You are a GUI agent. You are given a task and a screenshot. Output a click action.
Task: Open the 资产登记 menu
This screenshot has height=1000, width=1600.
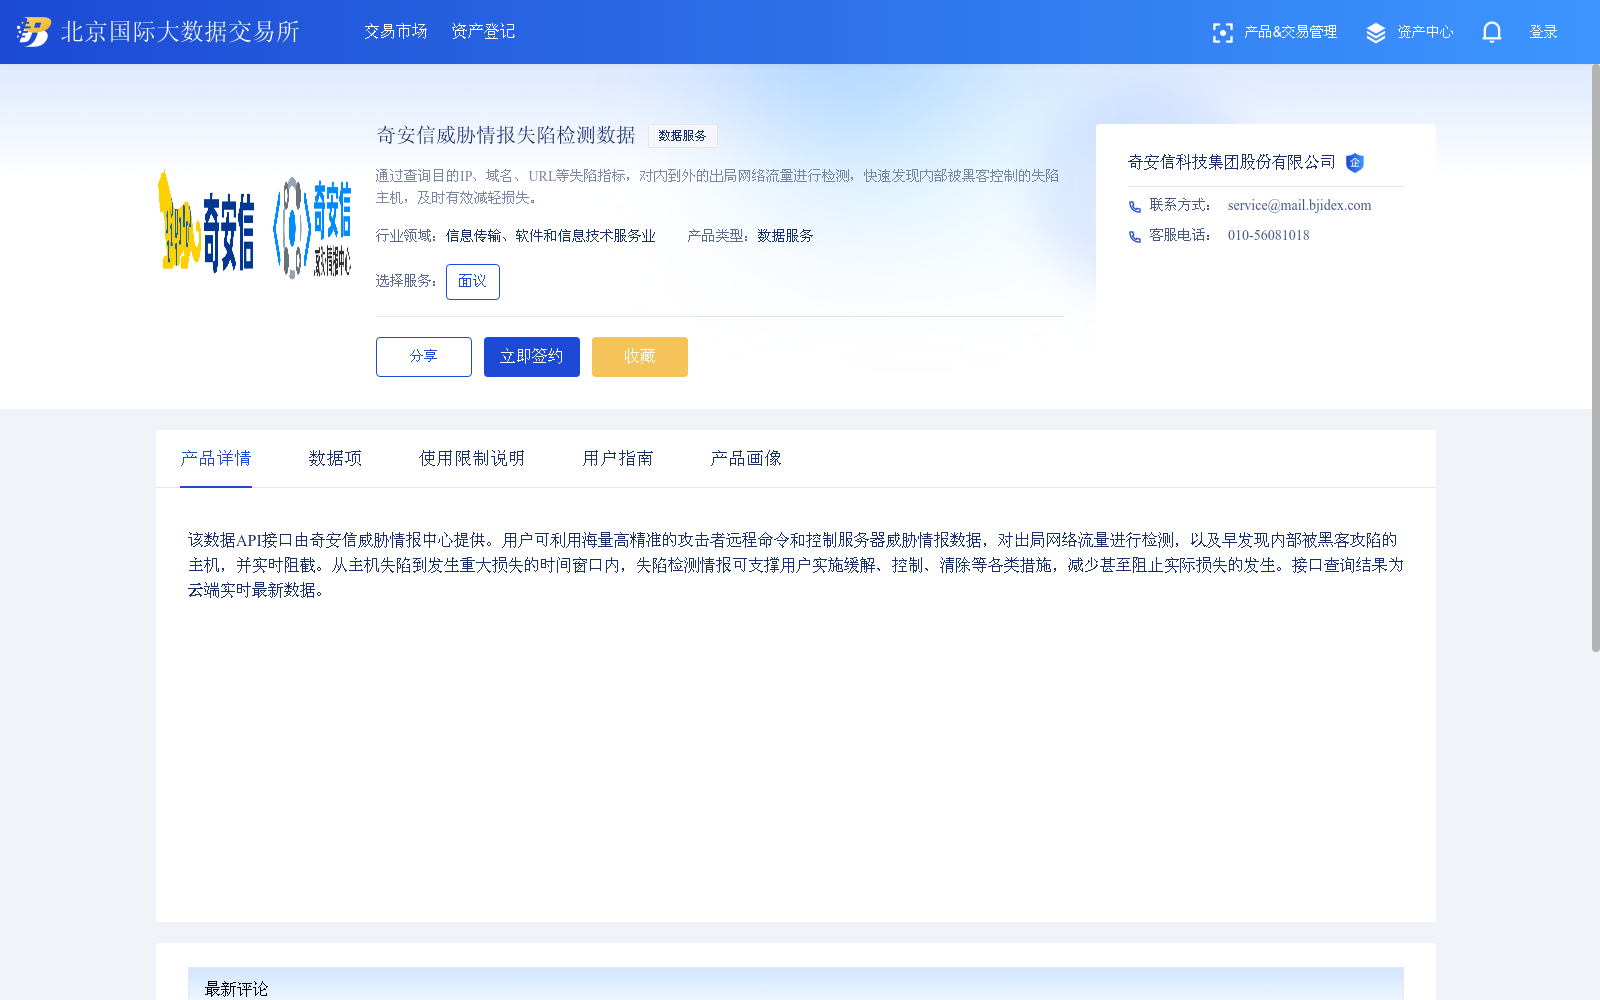[483, 32]
